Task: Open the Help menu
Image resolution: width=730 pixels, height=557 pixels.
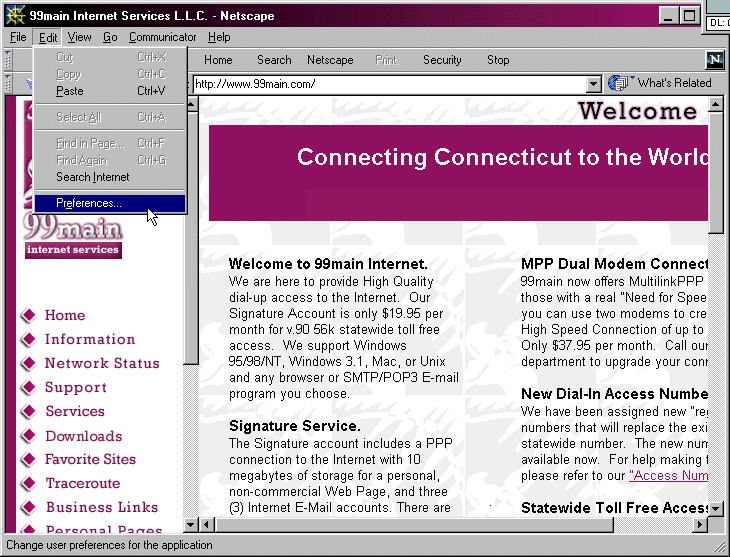Action: pos(219,37)
